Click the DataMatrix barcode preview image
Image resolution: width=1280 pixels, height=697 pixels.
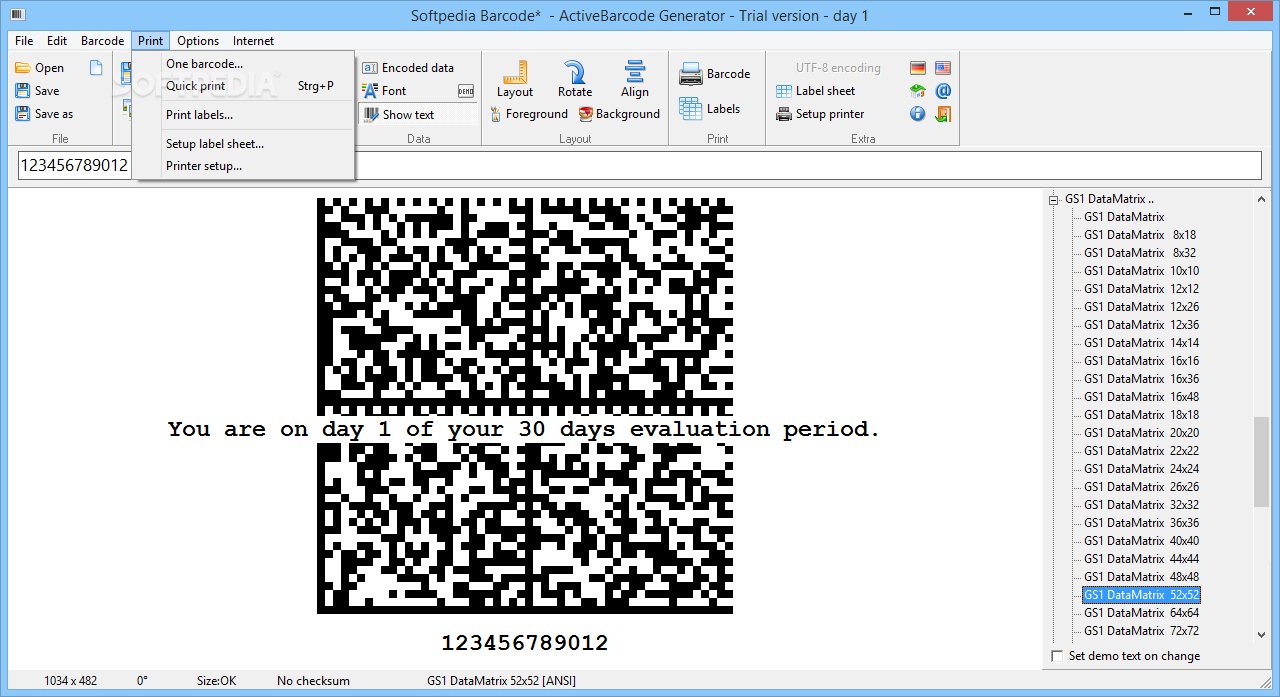(525, 406)
